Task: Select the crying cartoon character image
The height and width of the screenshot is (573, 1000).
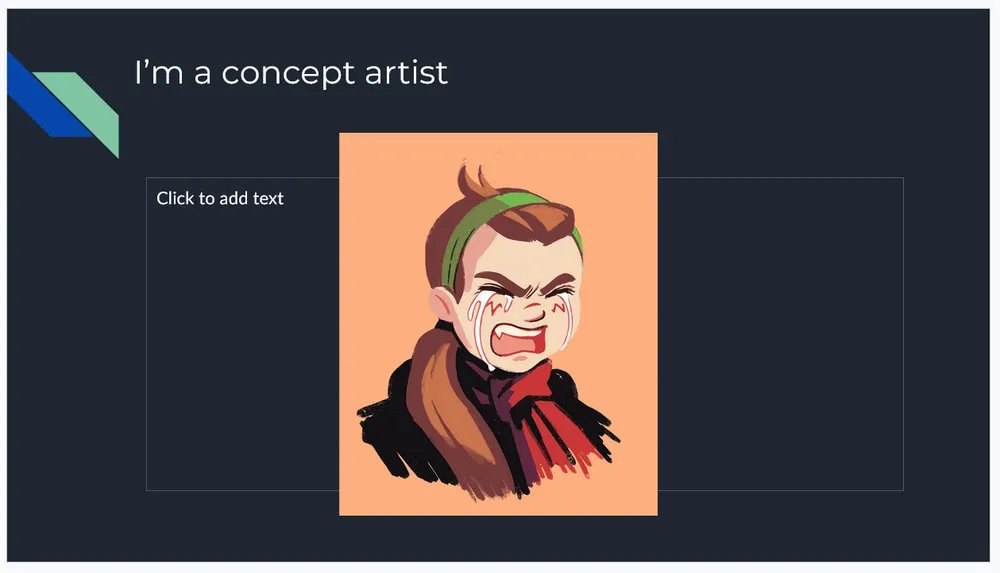Action: 498,324
